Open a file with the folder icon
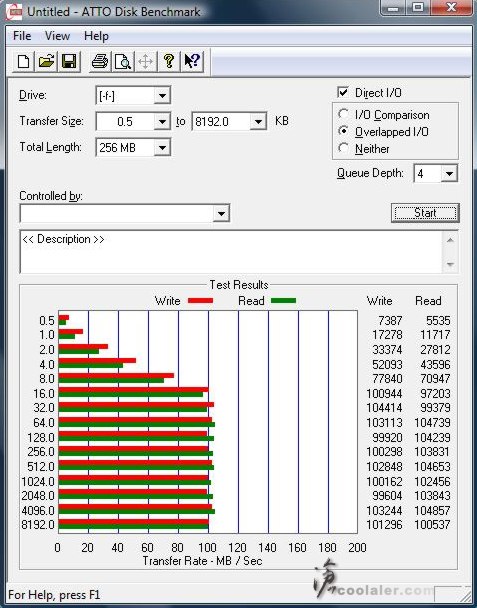The image size is (477, 608). point(46,61)
